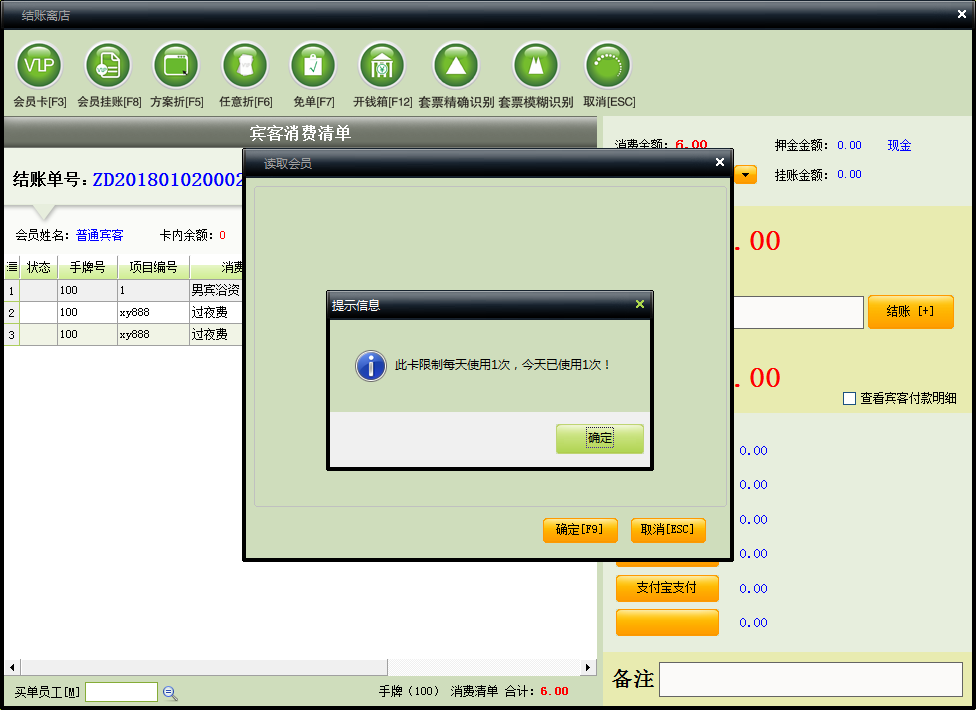This screenshot has width=976, height=710.
Task: Click right arrow of horizontal scrollbar
Action: tap(588, 667)
